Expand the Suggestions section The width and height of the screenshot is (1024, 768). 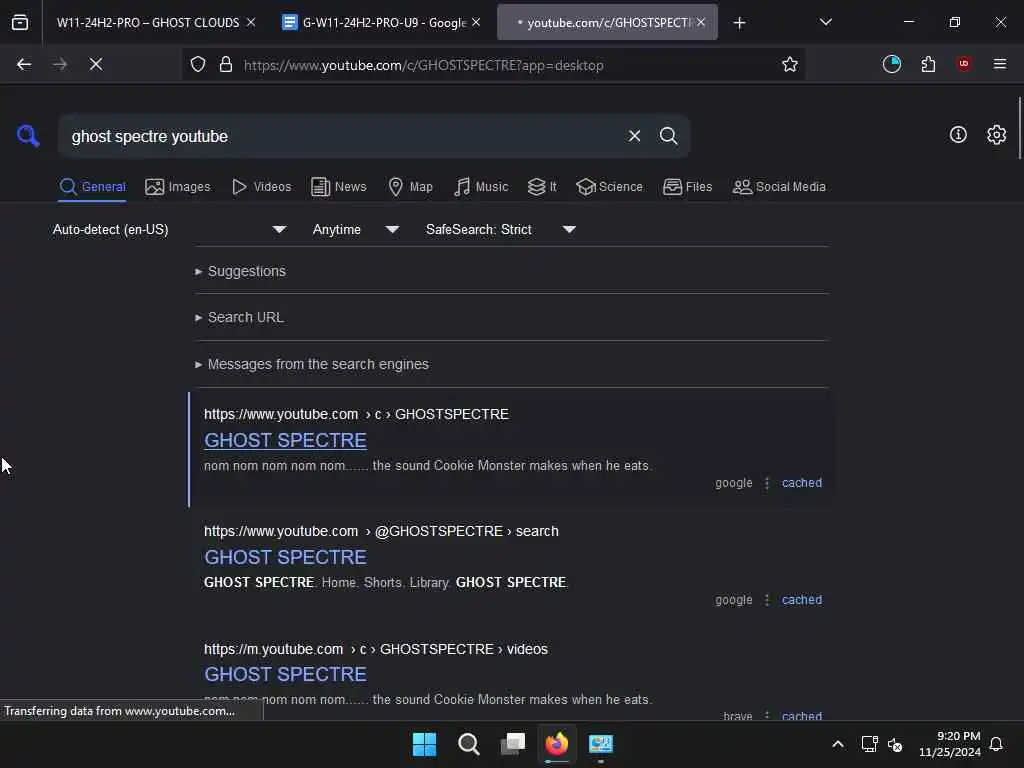pos(240,271)
